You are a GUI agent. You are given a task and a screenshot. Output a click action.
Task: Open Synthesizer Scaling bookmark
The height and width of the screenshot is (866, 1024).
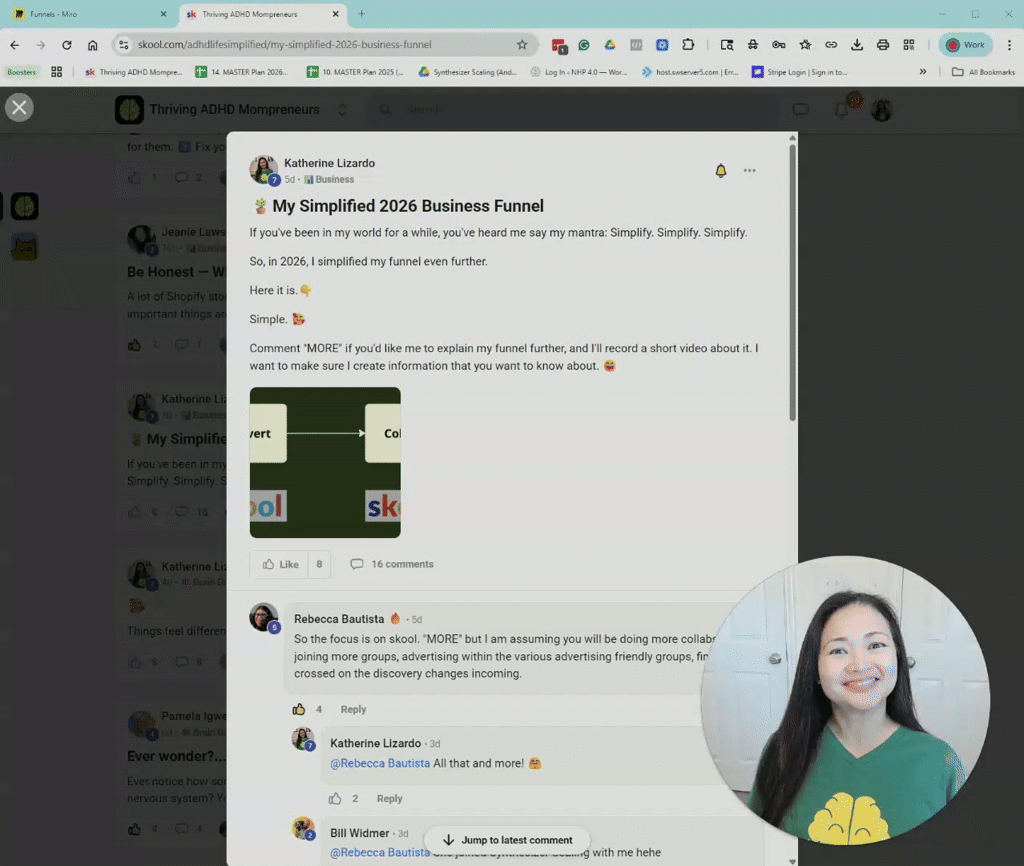[468, 72]
